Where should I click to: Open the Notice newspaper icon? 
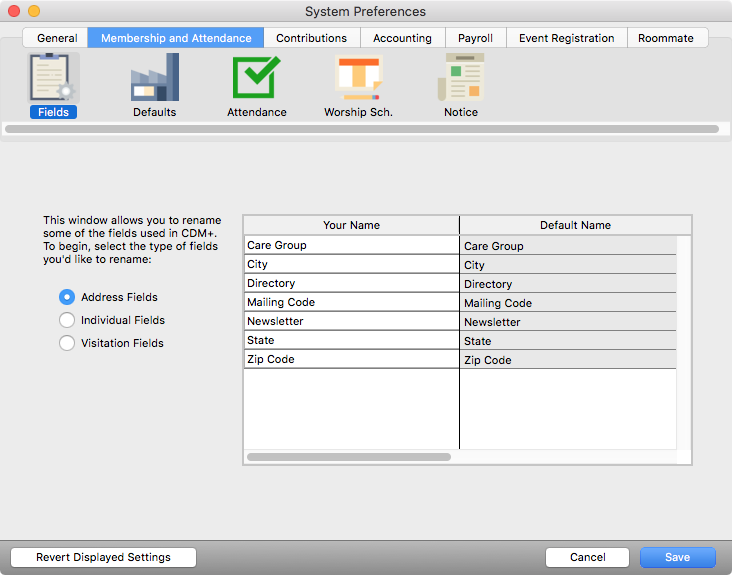point(460,80)
